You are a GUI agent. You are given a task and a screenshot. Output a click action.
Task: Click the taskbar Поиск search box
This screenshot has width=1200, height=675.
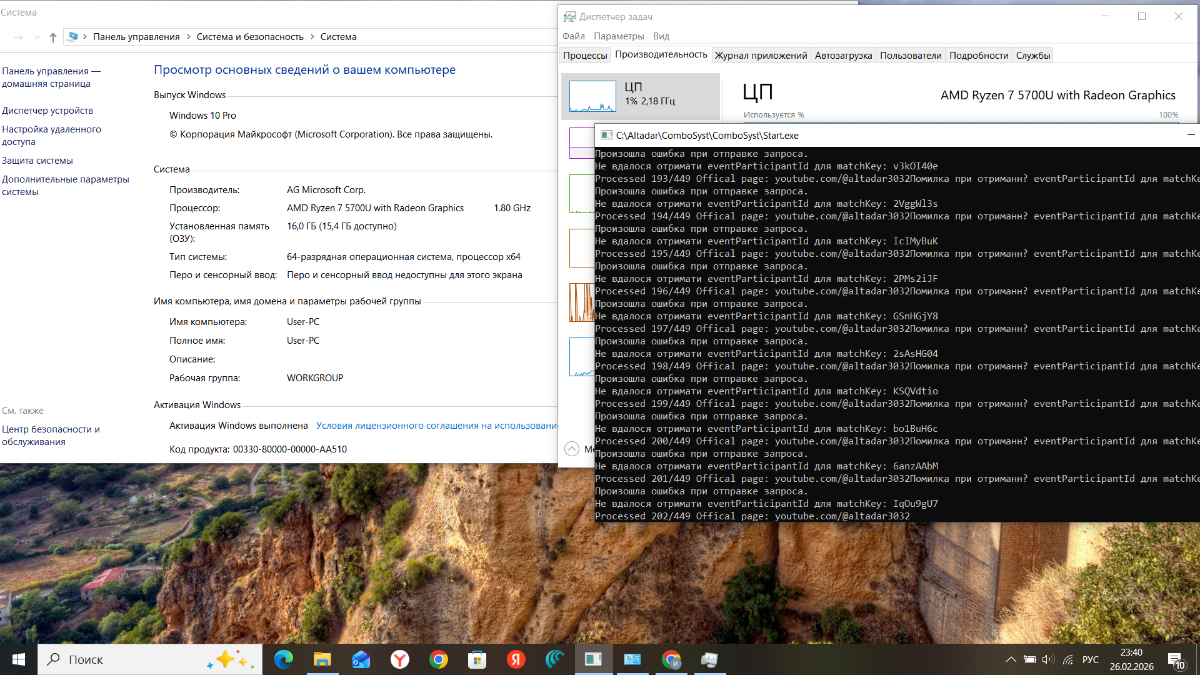click(x=150, y=659)
